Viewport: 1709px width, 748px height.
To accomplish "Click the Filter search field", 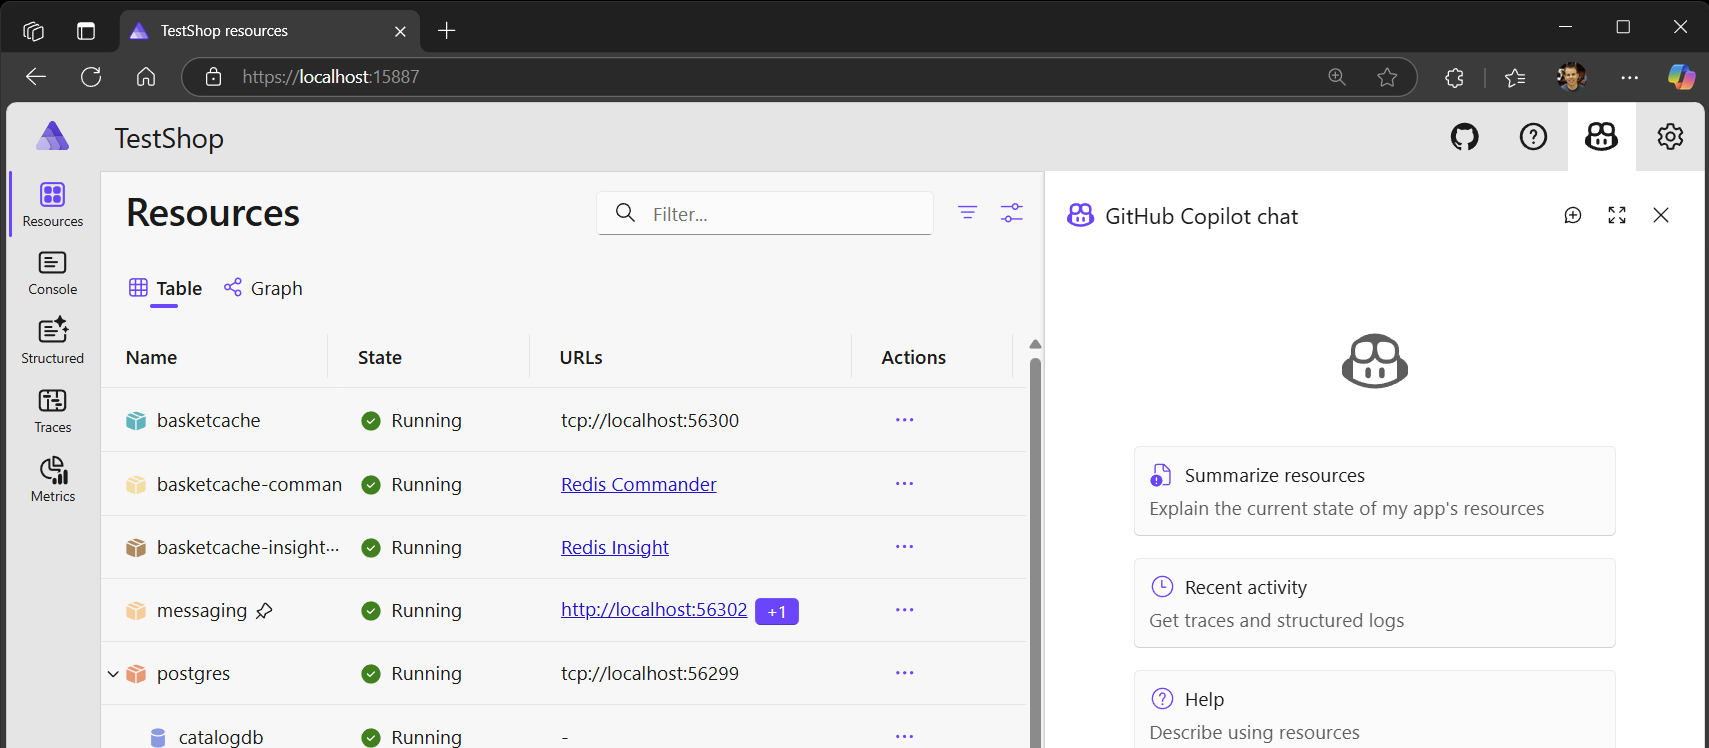I will pos(765,213).
